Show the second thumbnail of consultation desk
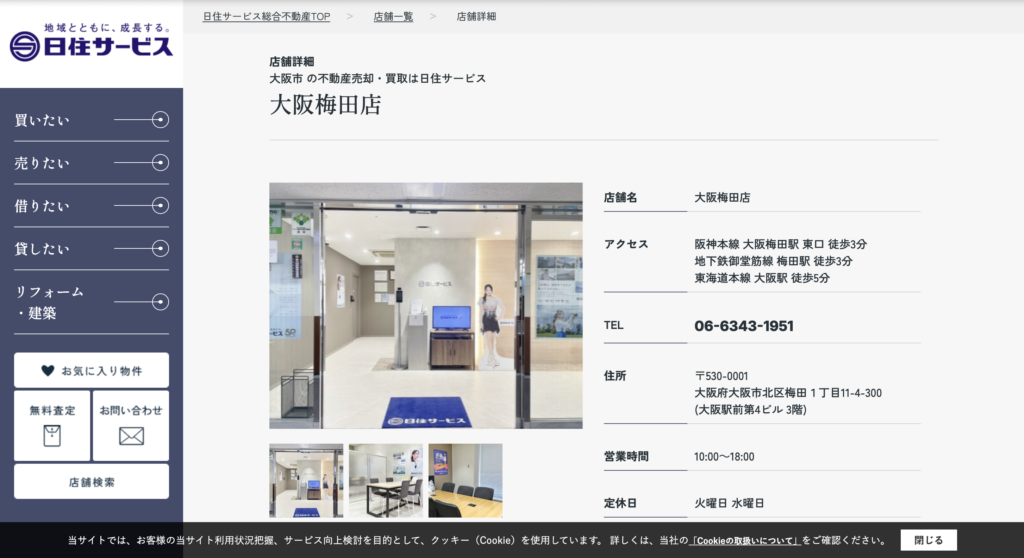This screenshot has width=1024, height=558. tap(386, 481)
